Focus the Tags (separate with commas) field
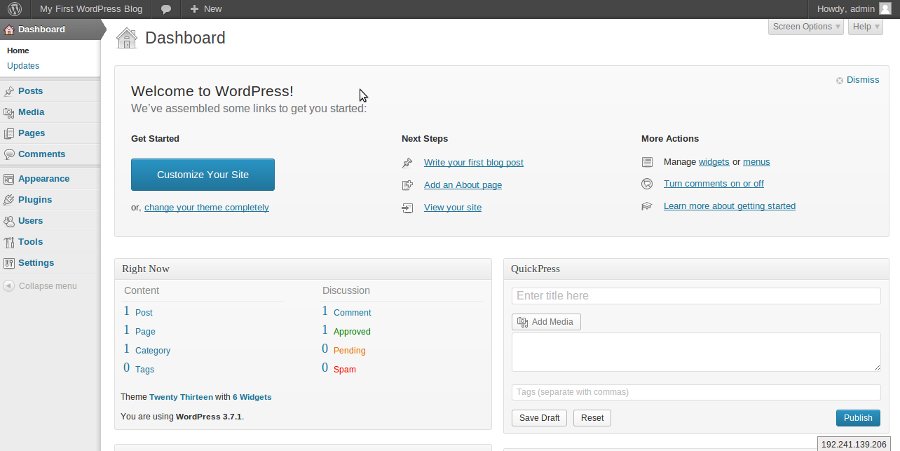Viewport: 900px width, 451px height. tap(696, 392)
